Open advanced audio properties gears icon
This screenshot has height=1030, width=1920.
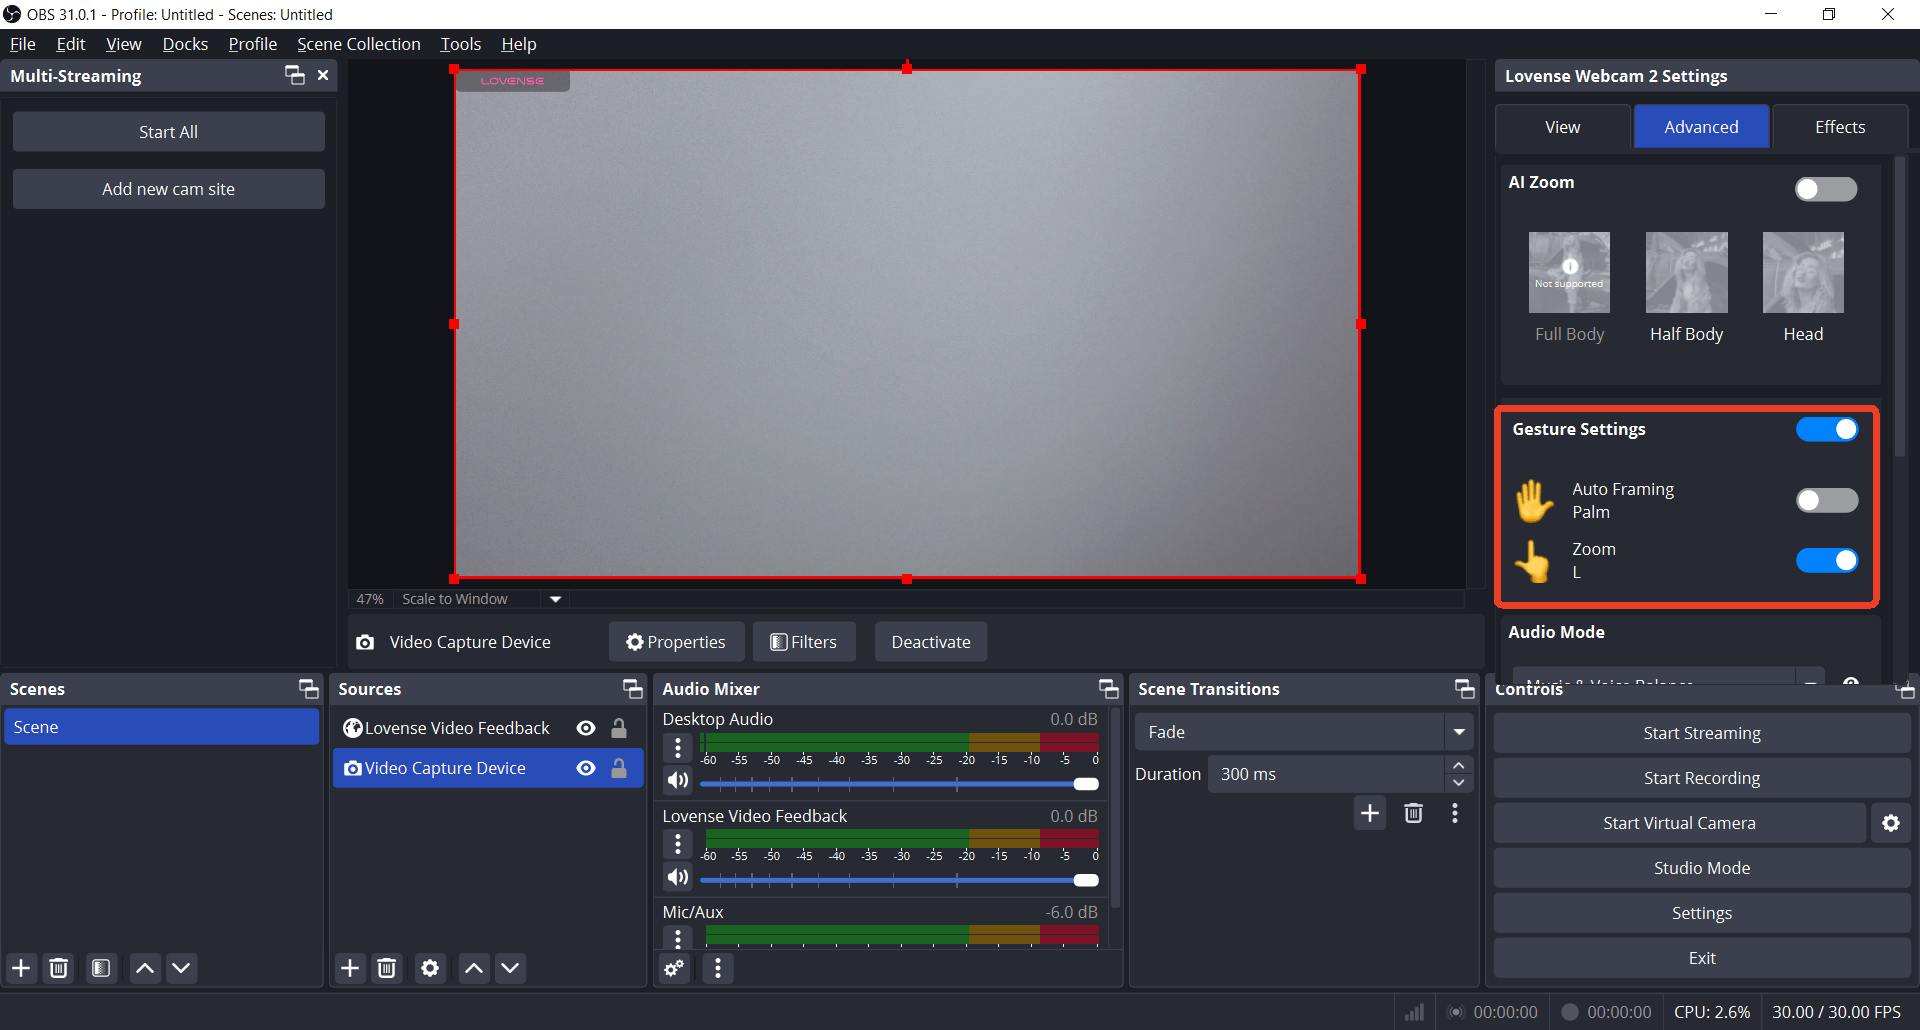tap(675, 968)
